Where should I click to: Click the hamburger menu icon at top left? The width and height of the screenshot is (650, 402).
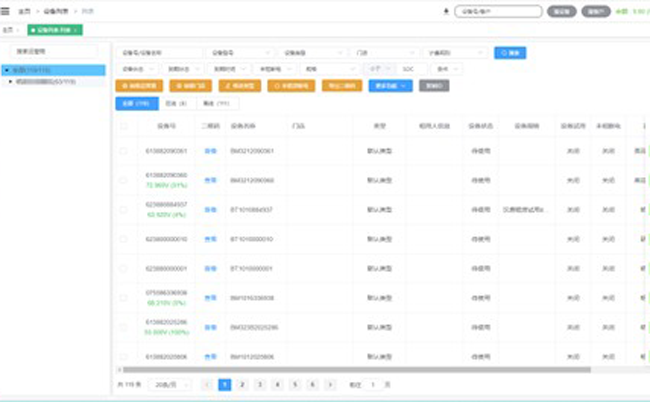click(x=9, y=12)
